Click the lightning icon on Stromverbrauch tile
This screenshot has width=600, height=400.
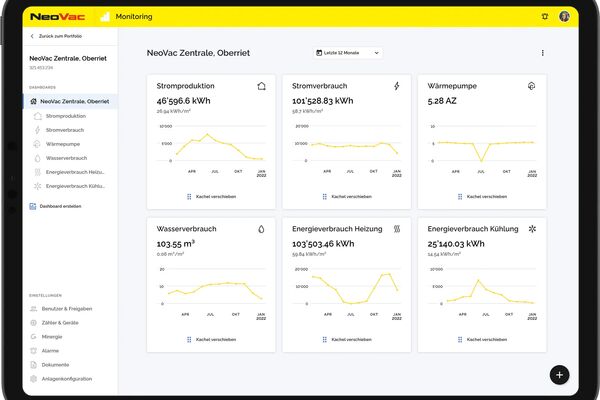pos(396,87)
